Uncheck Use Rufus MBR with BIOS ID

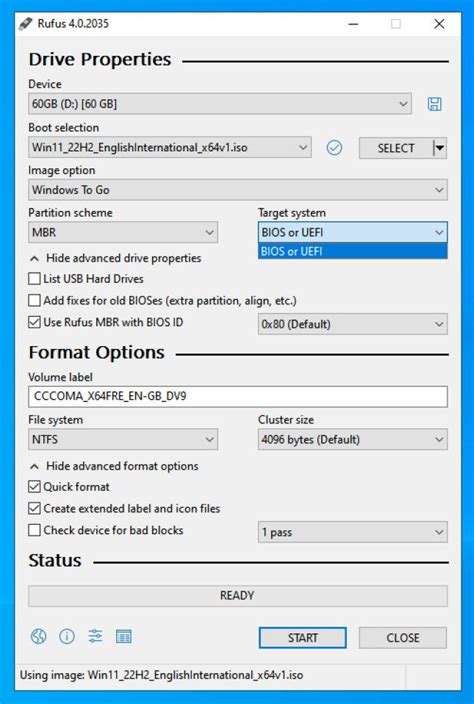34,322
